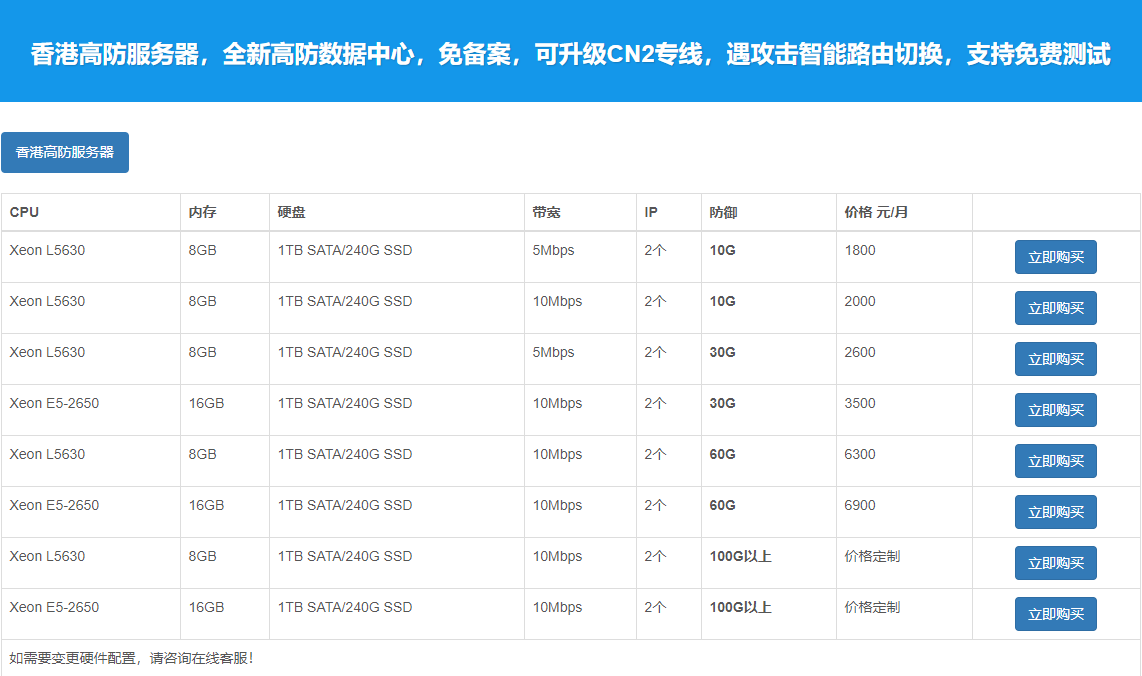1142x676 pixels.
Task: Click the 价格 元/月 column header
Action: click(876, 212)
